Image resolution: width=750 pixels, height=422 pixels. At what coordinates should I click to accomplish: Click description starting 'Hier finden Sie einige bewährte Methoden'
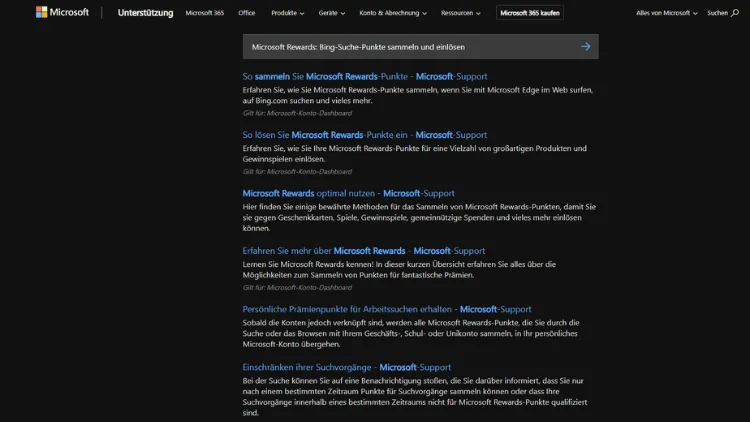[419, 217]
